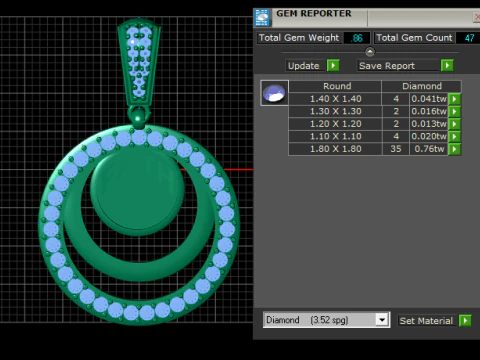Click the 0.016tw weight cell
Image resolution: width=480 pixels, height=360 pixels.
click(x=429, y=111)
